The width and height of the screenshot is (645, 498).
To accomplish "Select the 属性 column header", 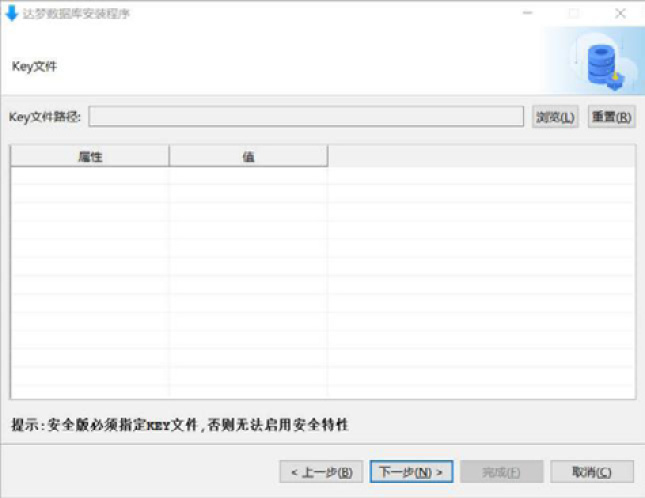I will tap(90, 156).
